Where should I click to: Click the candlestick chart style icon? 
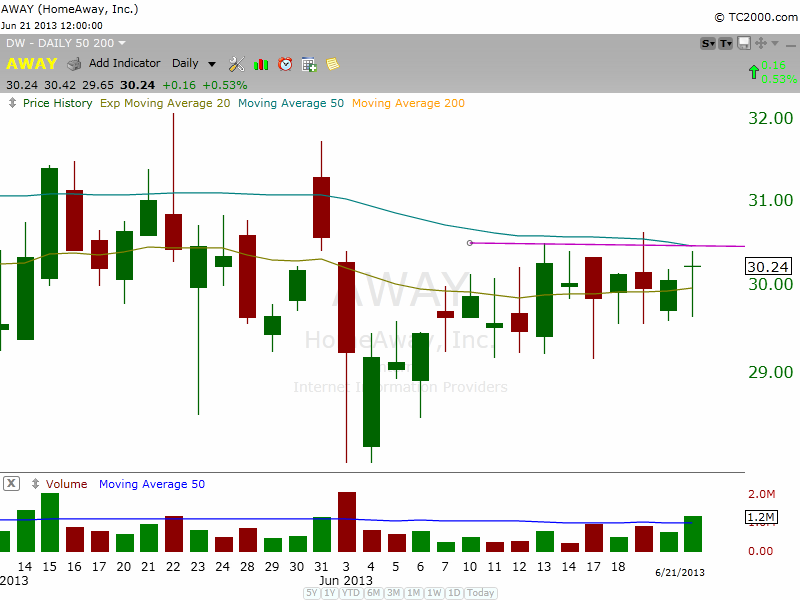point(261,64)
